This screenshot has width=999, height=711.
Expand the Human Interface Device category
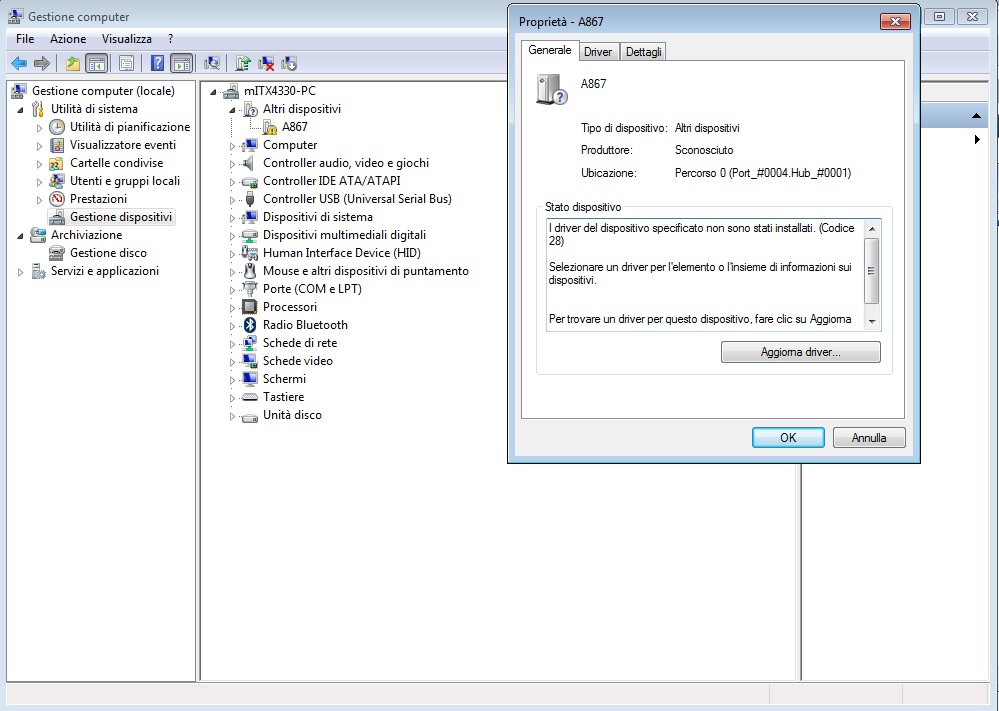233,254
